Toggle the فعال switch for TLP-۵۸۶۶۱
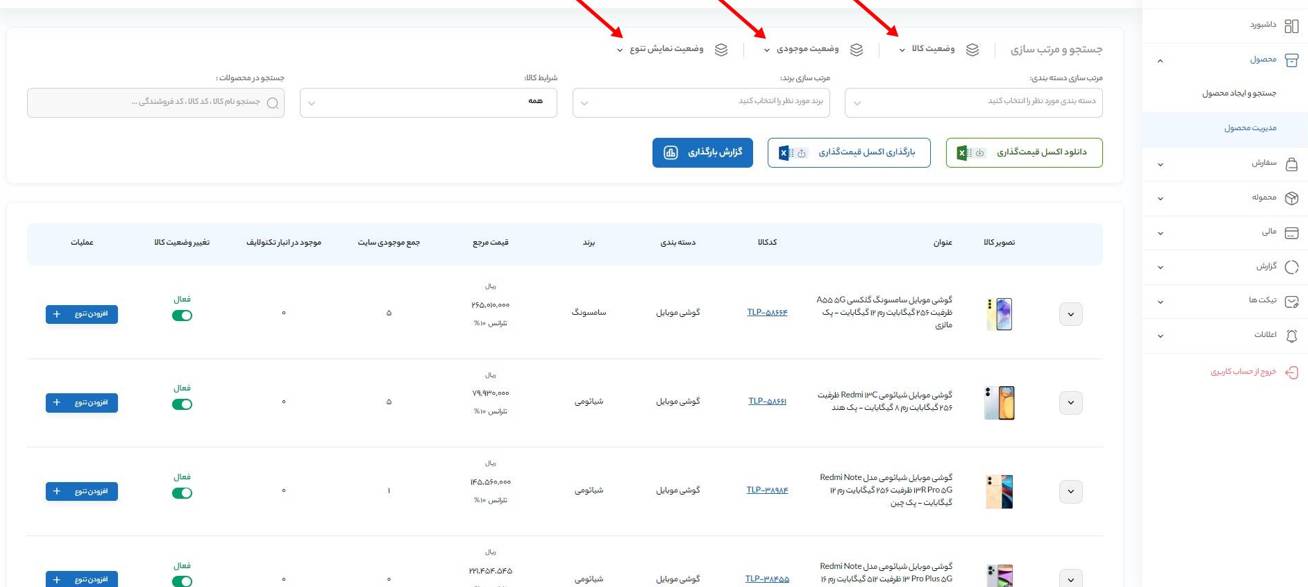Screen dimensions: 1308x587 (182, 405)
